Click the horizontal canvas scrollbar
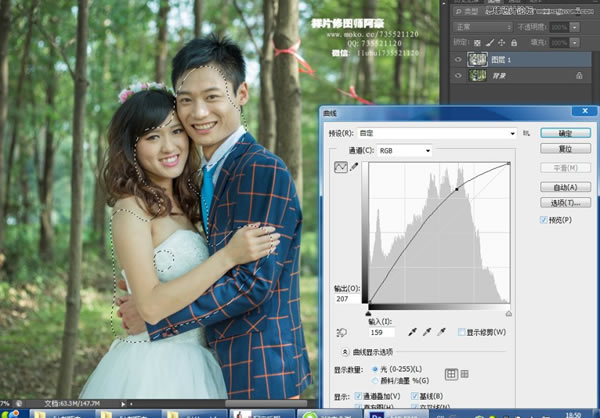 click(266, 403)
